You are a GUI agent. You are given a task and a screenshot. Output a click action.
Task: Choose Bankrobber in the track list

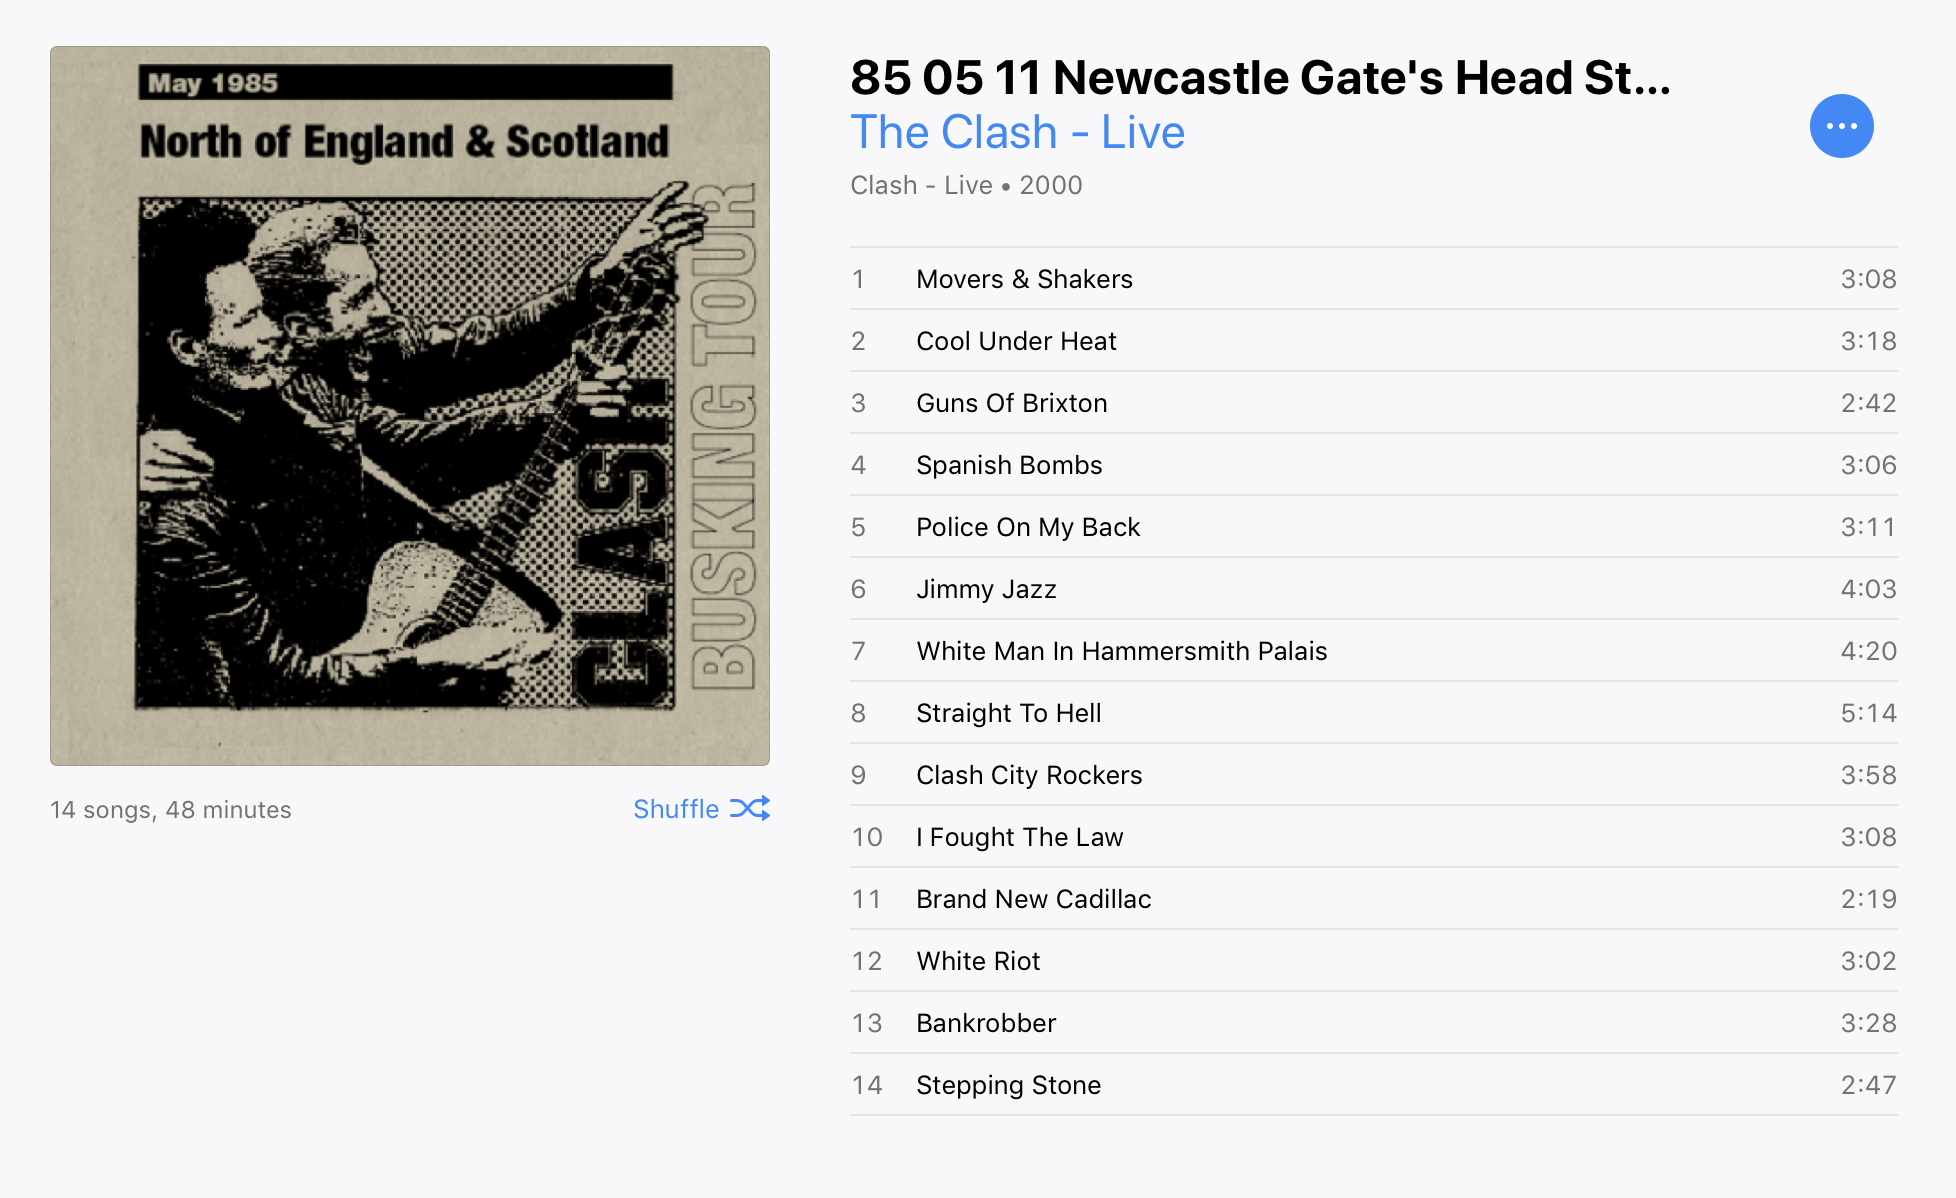tap(1373, 1023)
